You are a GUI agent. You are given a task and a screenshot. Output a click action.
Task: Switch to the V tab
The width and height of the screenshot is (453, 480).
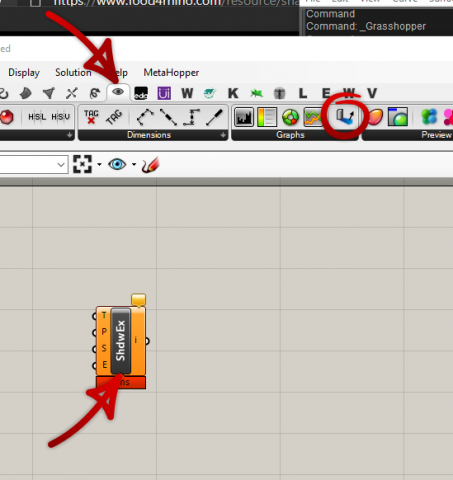pyautogui.click(x=372, y=93)
